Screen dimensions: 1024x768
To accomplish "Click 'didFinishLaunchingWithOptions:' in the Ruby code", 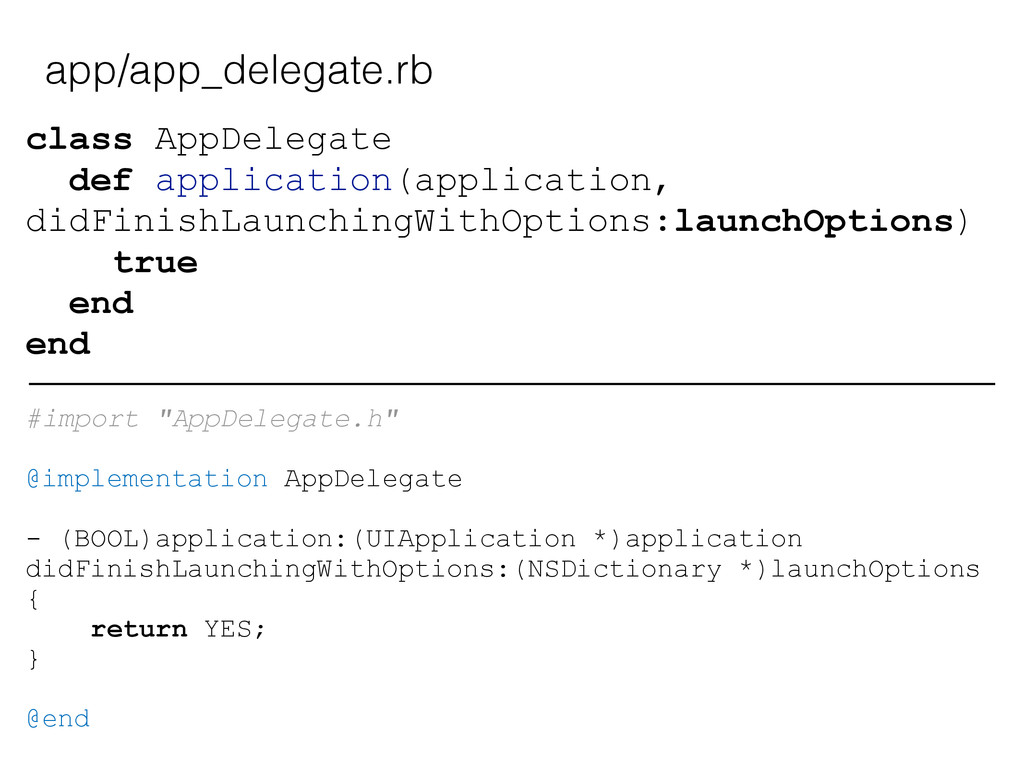I will click(x=348, y=221).
